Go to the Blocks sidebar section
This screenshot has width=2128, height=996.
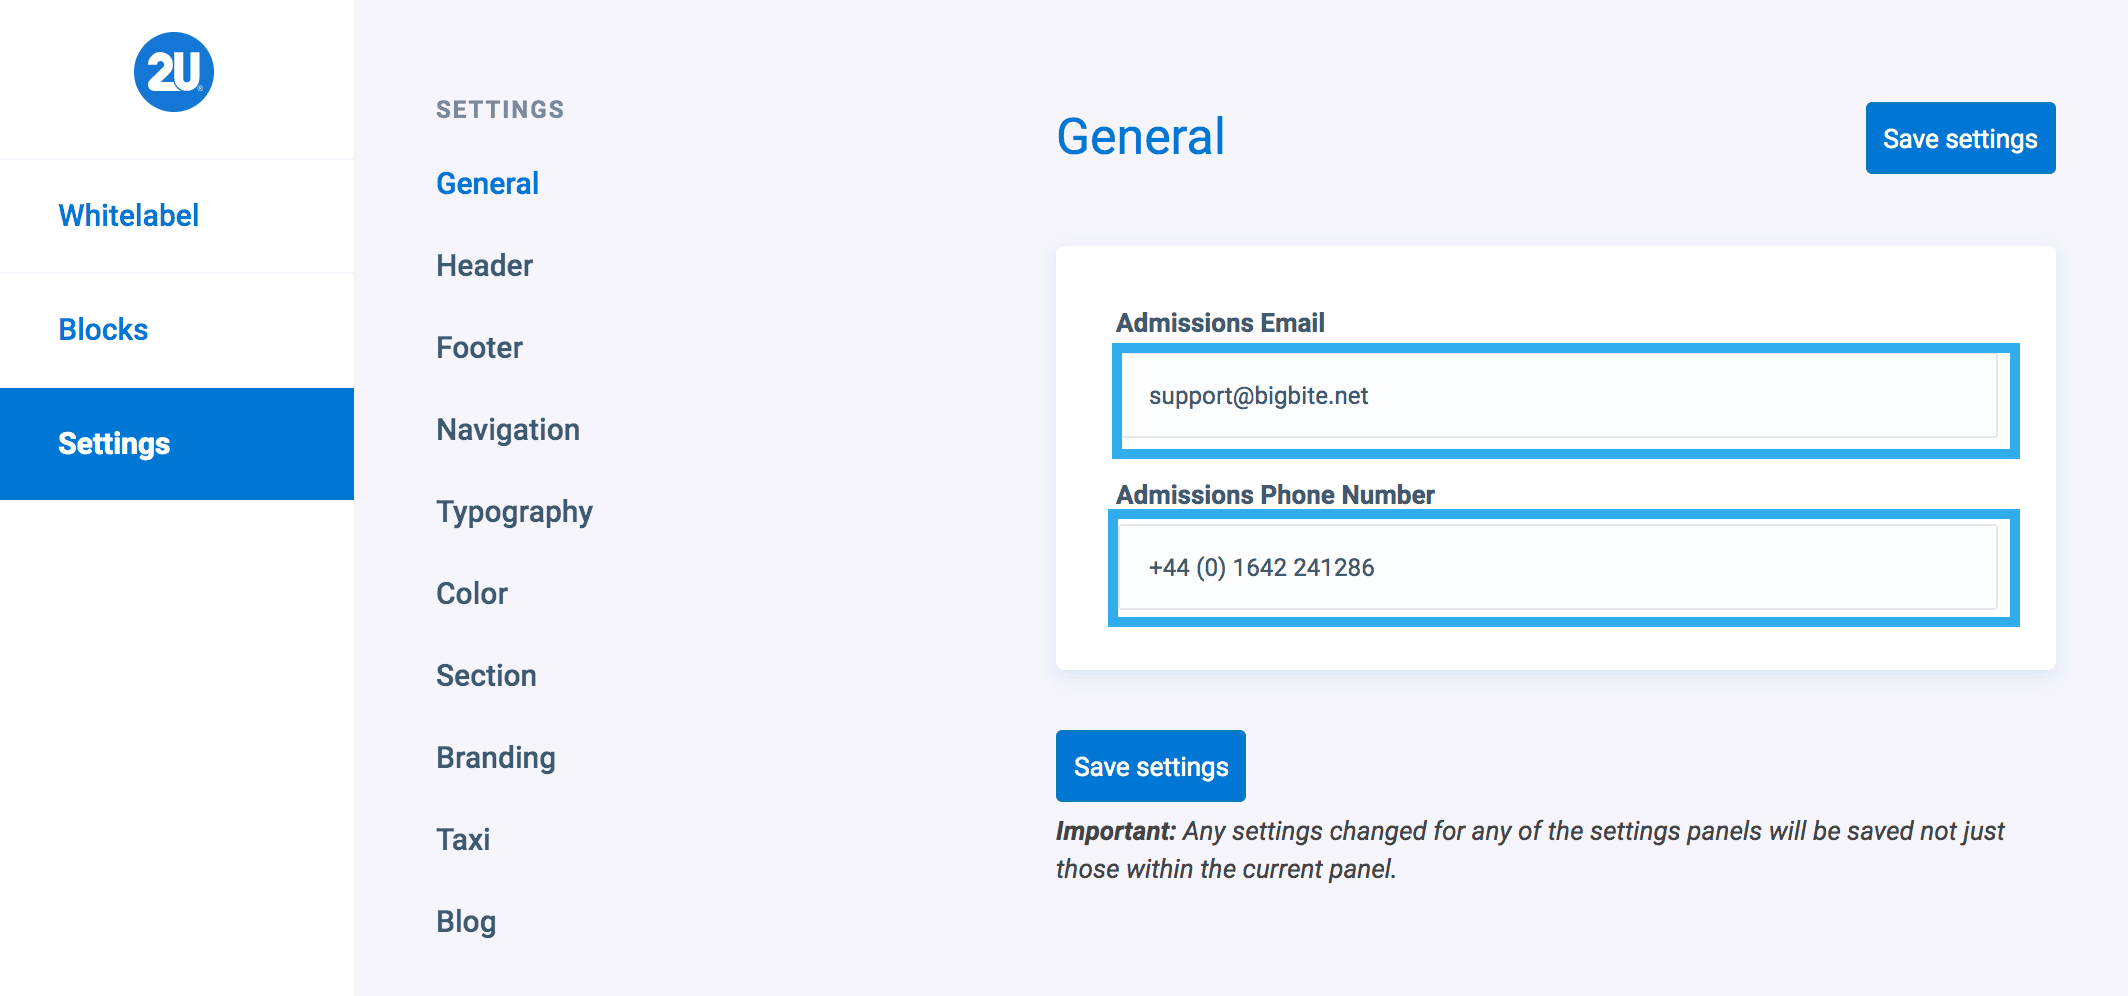(103, 330)
